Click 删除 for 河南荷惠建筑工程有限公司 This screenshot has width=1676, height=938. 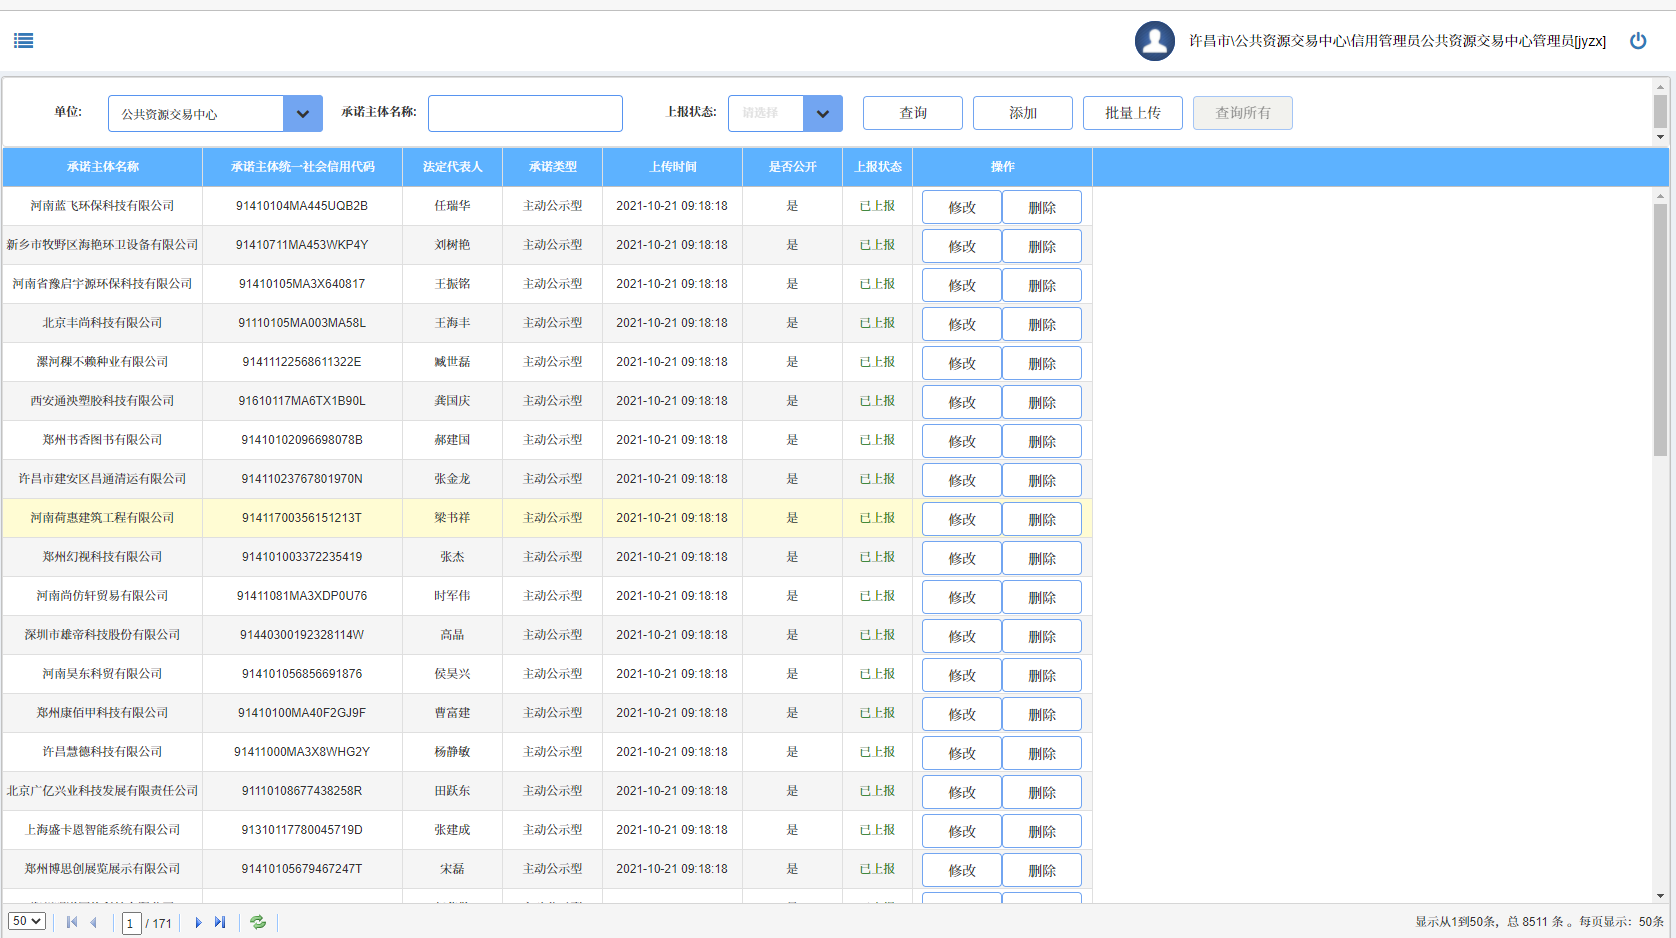[x=1042, y=519]
